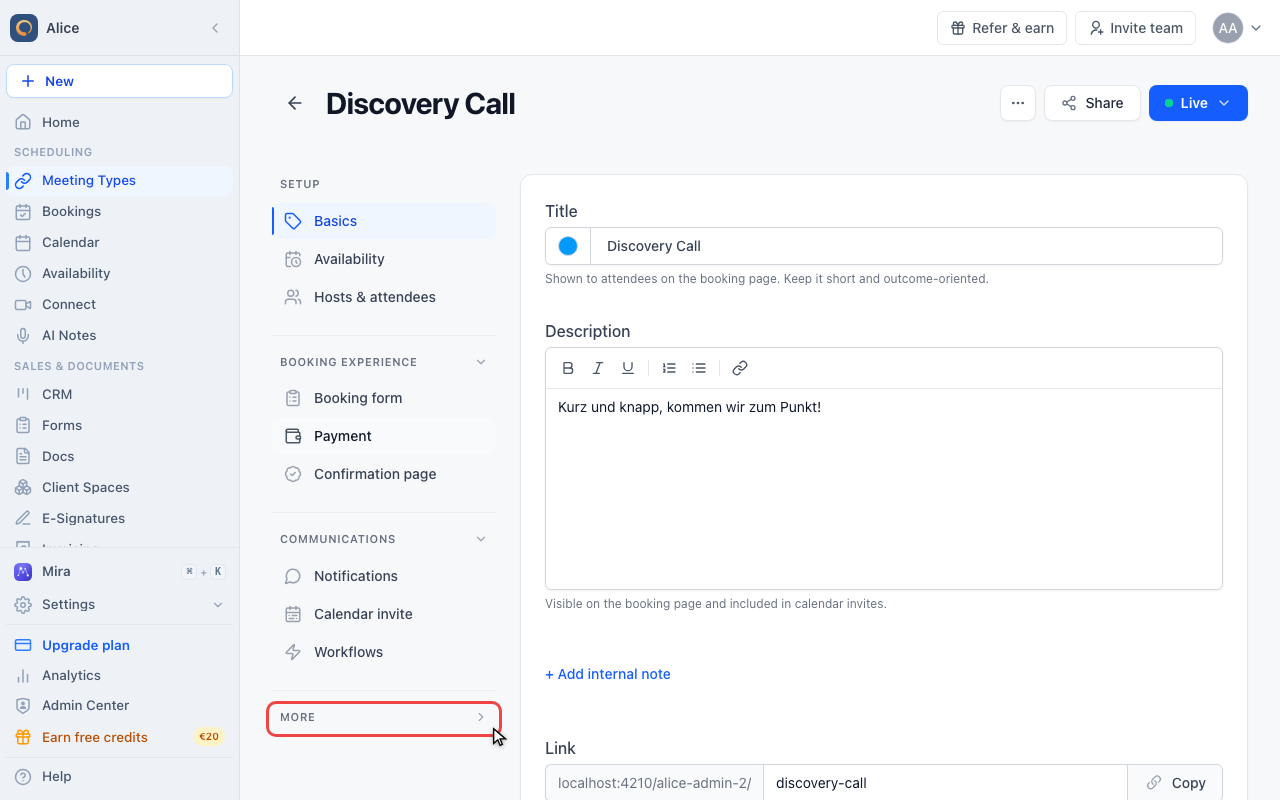Insert a numbered list in the description
The image size is (1280, 800).
[x=669, y=368]
